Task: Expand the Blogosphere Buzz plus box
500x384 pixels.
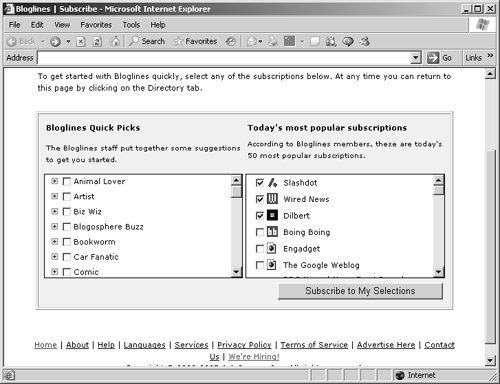Action: [54, 226]
